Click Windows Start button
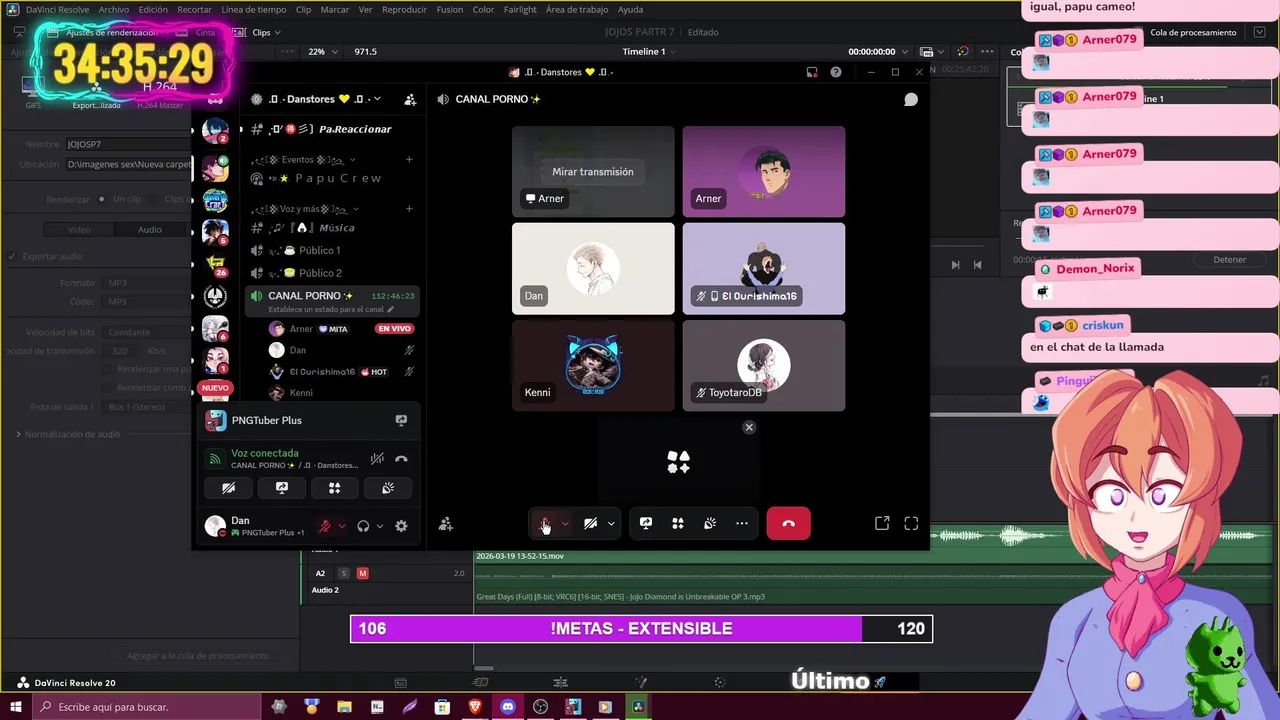This screenshot has width=1280, height=720. tap(15, 707)
